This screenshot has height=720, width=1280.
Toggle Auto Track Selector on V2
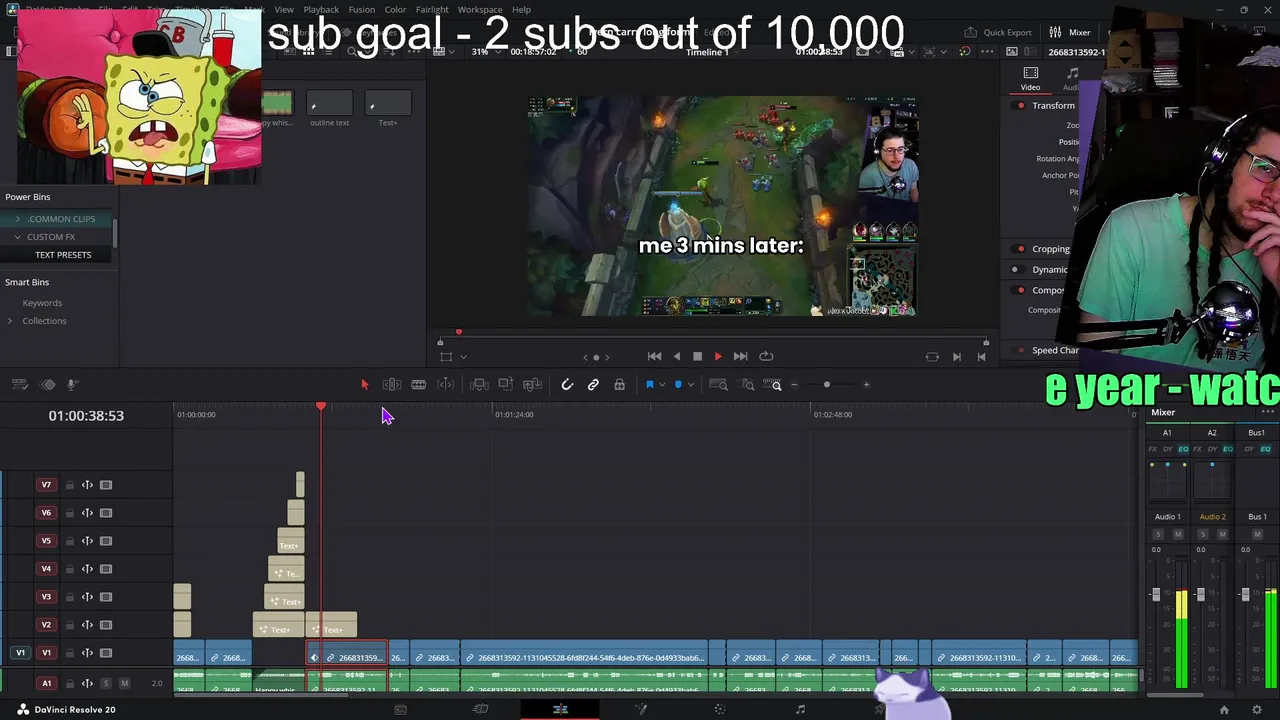87,625
